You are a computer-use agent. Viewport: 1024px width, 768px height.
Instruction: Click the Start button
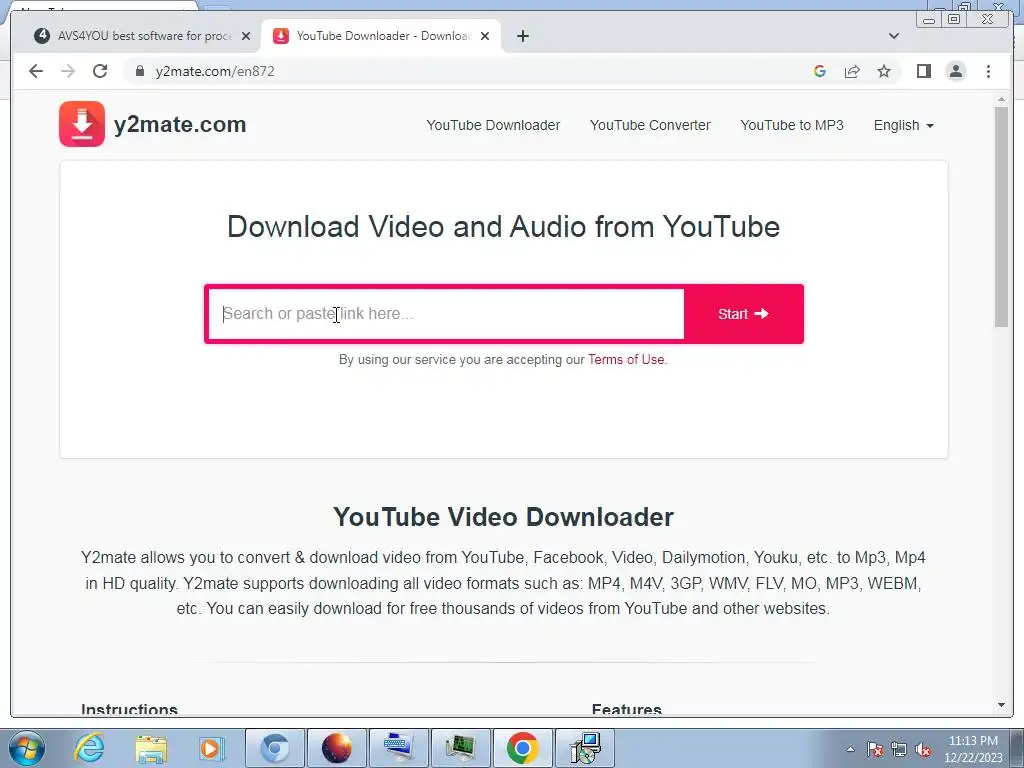(x=743, y=314)
